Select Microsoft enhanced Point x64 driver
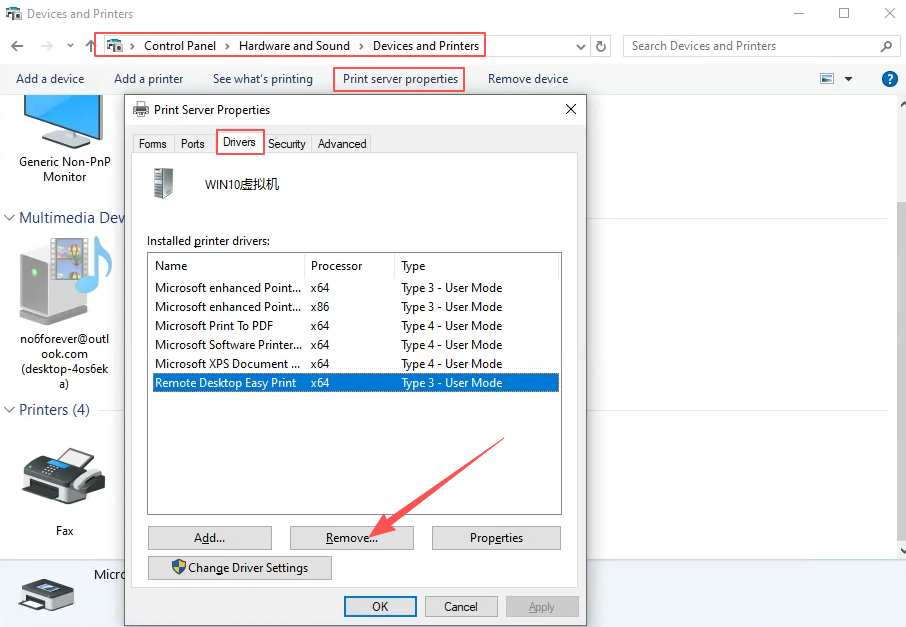Image resolution: width=906 pixels, height=627 pixels. click(x=355, y=288)
